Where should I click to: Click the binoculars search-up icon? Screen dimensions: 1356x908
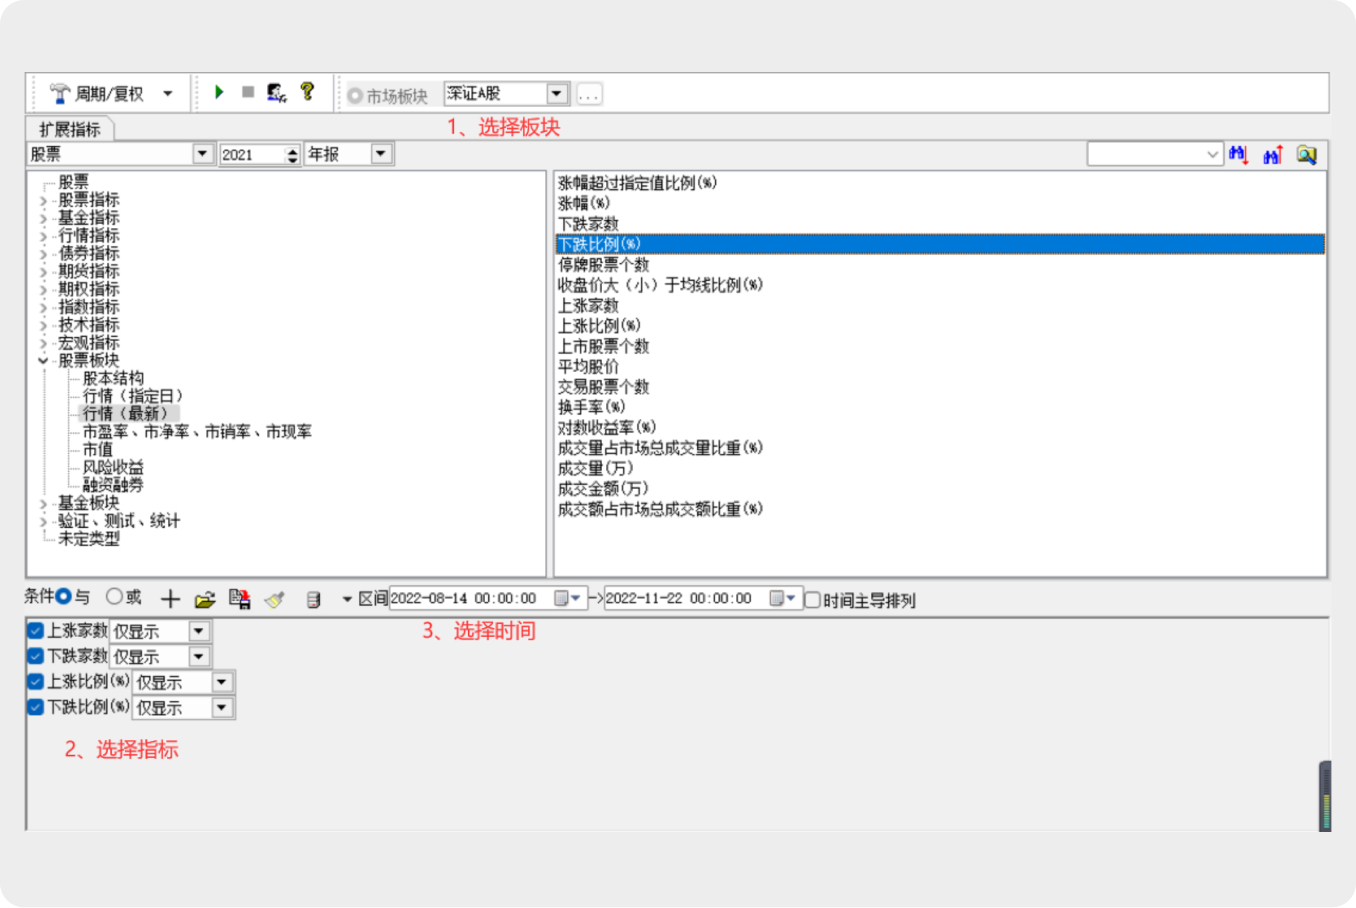click(x=1273, y=155)
